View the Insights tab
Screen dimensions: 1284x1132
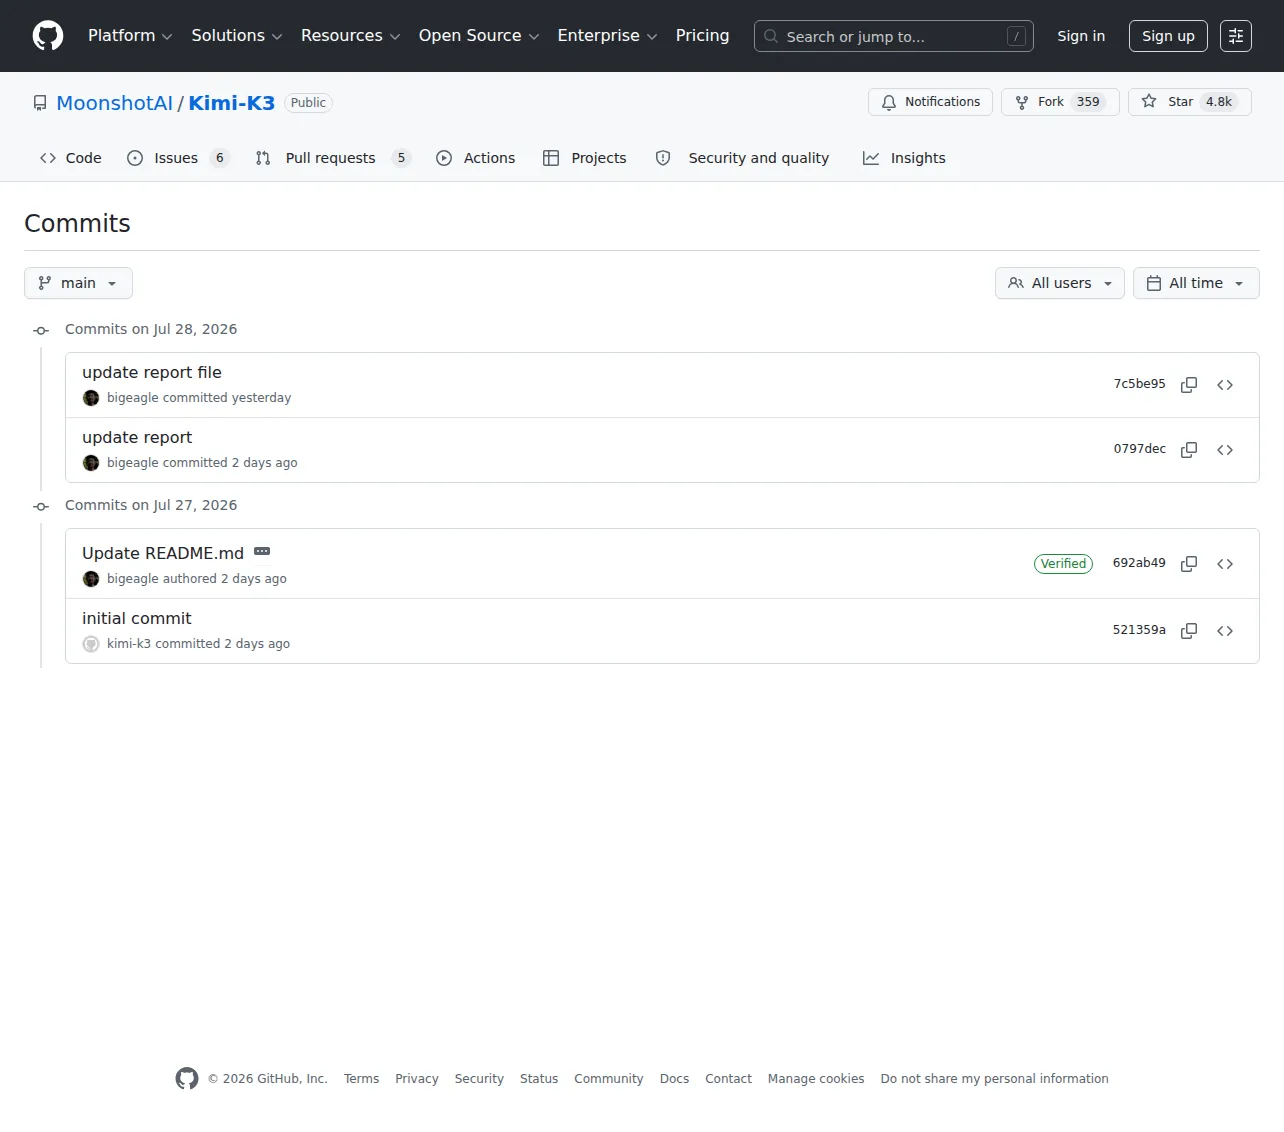pos(904,158)
